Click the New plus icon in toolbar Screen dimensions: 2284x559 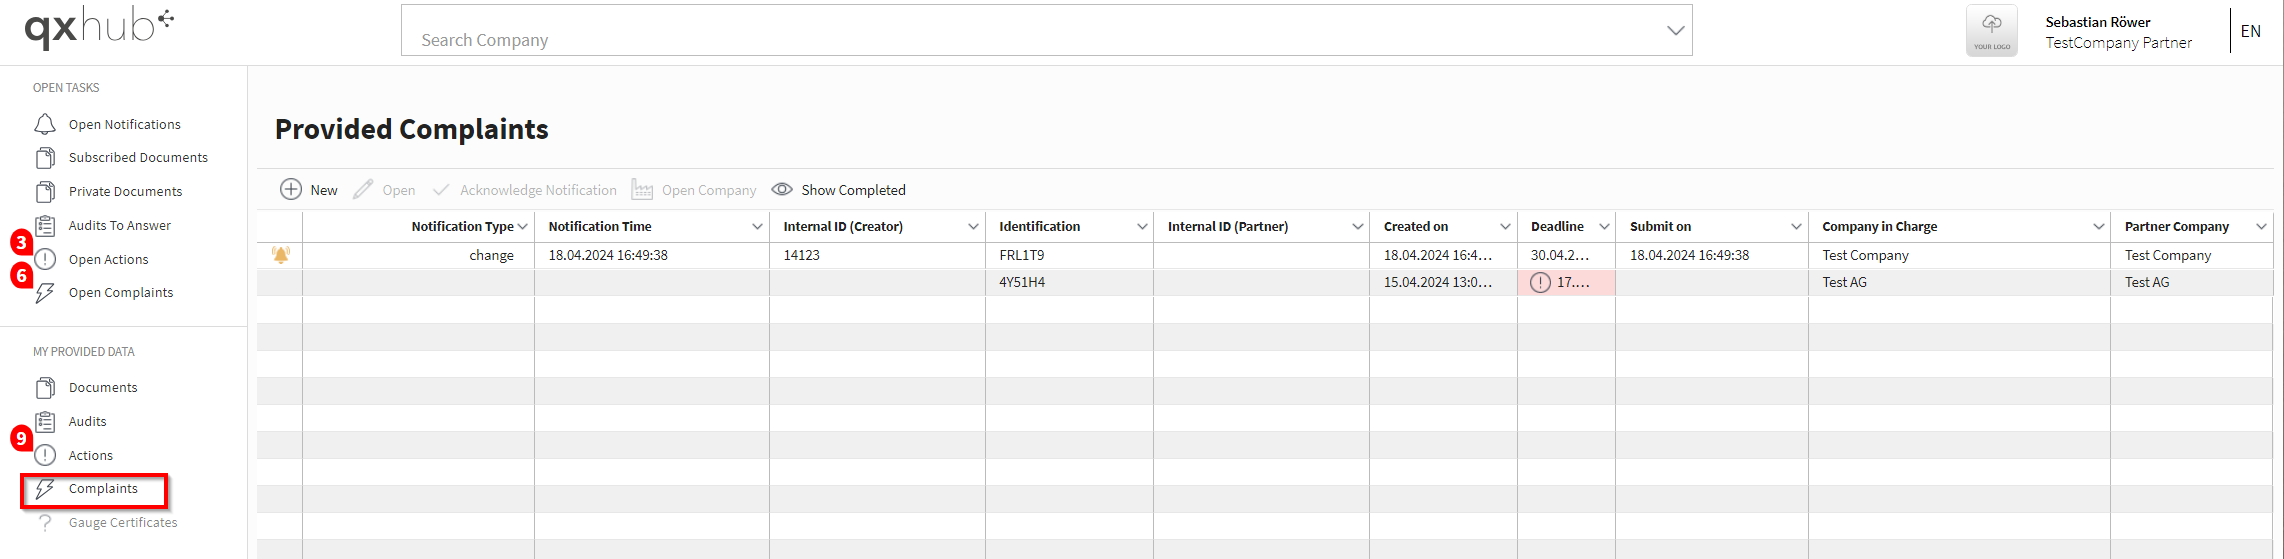(x=291, y=190)
